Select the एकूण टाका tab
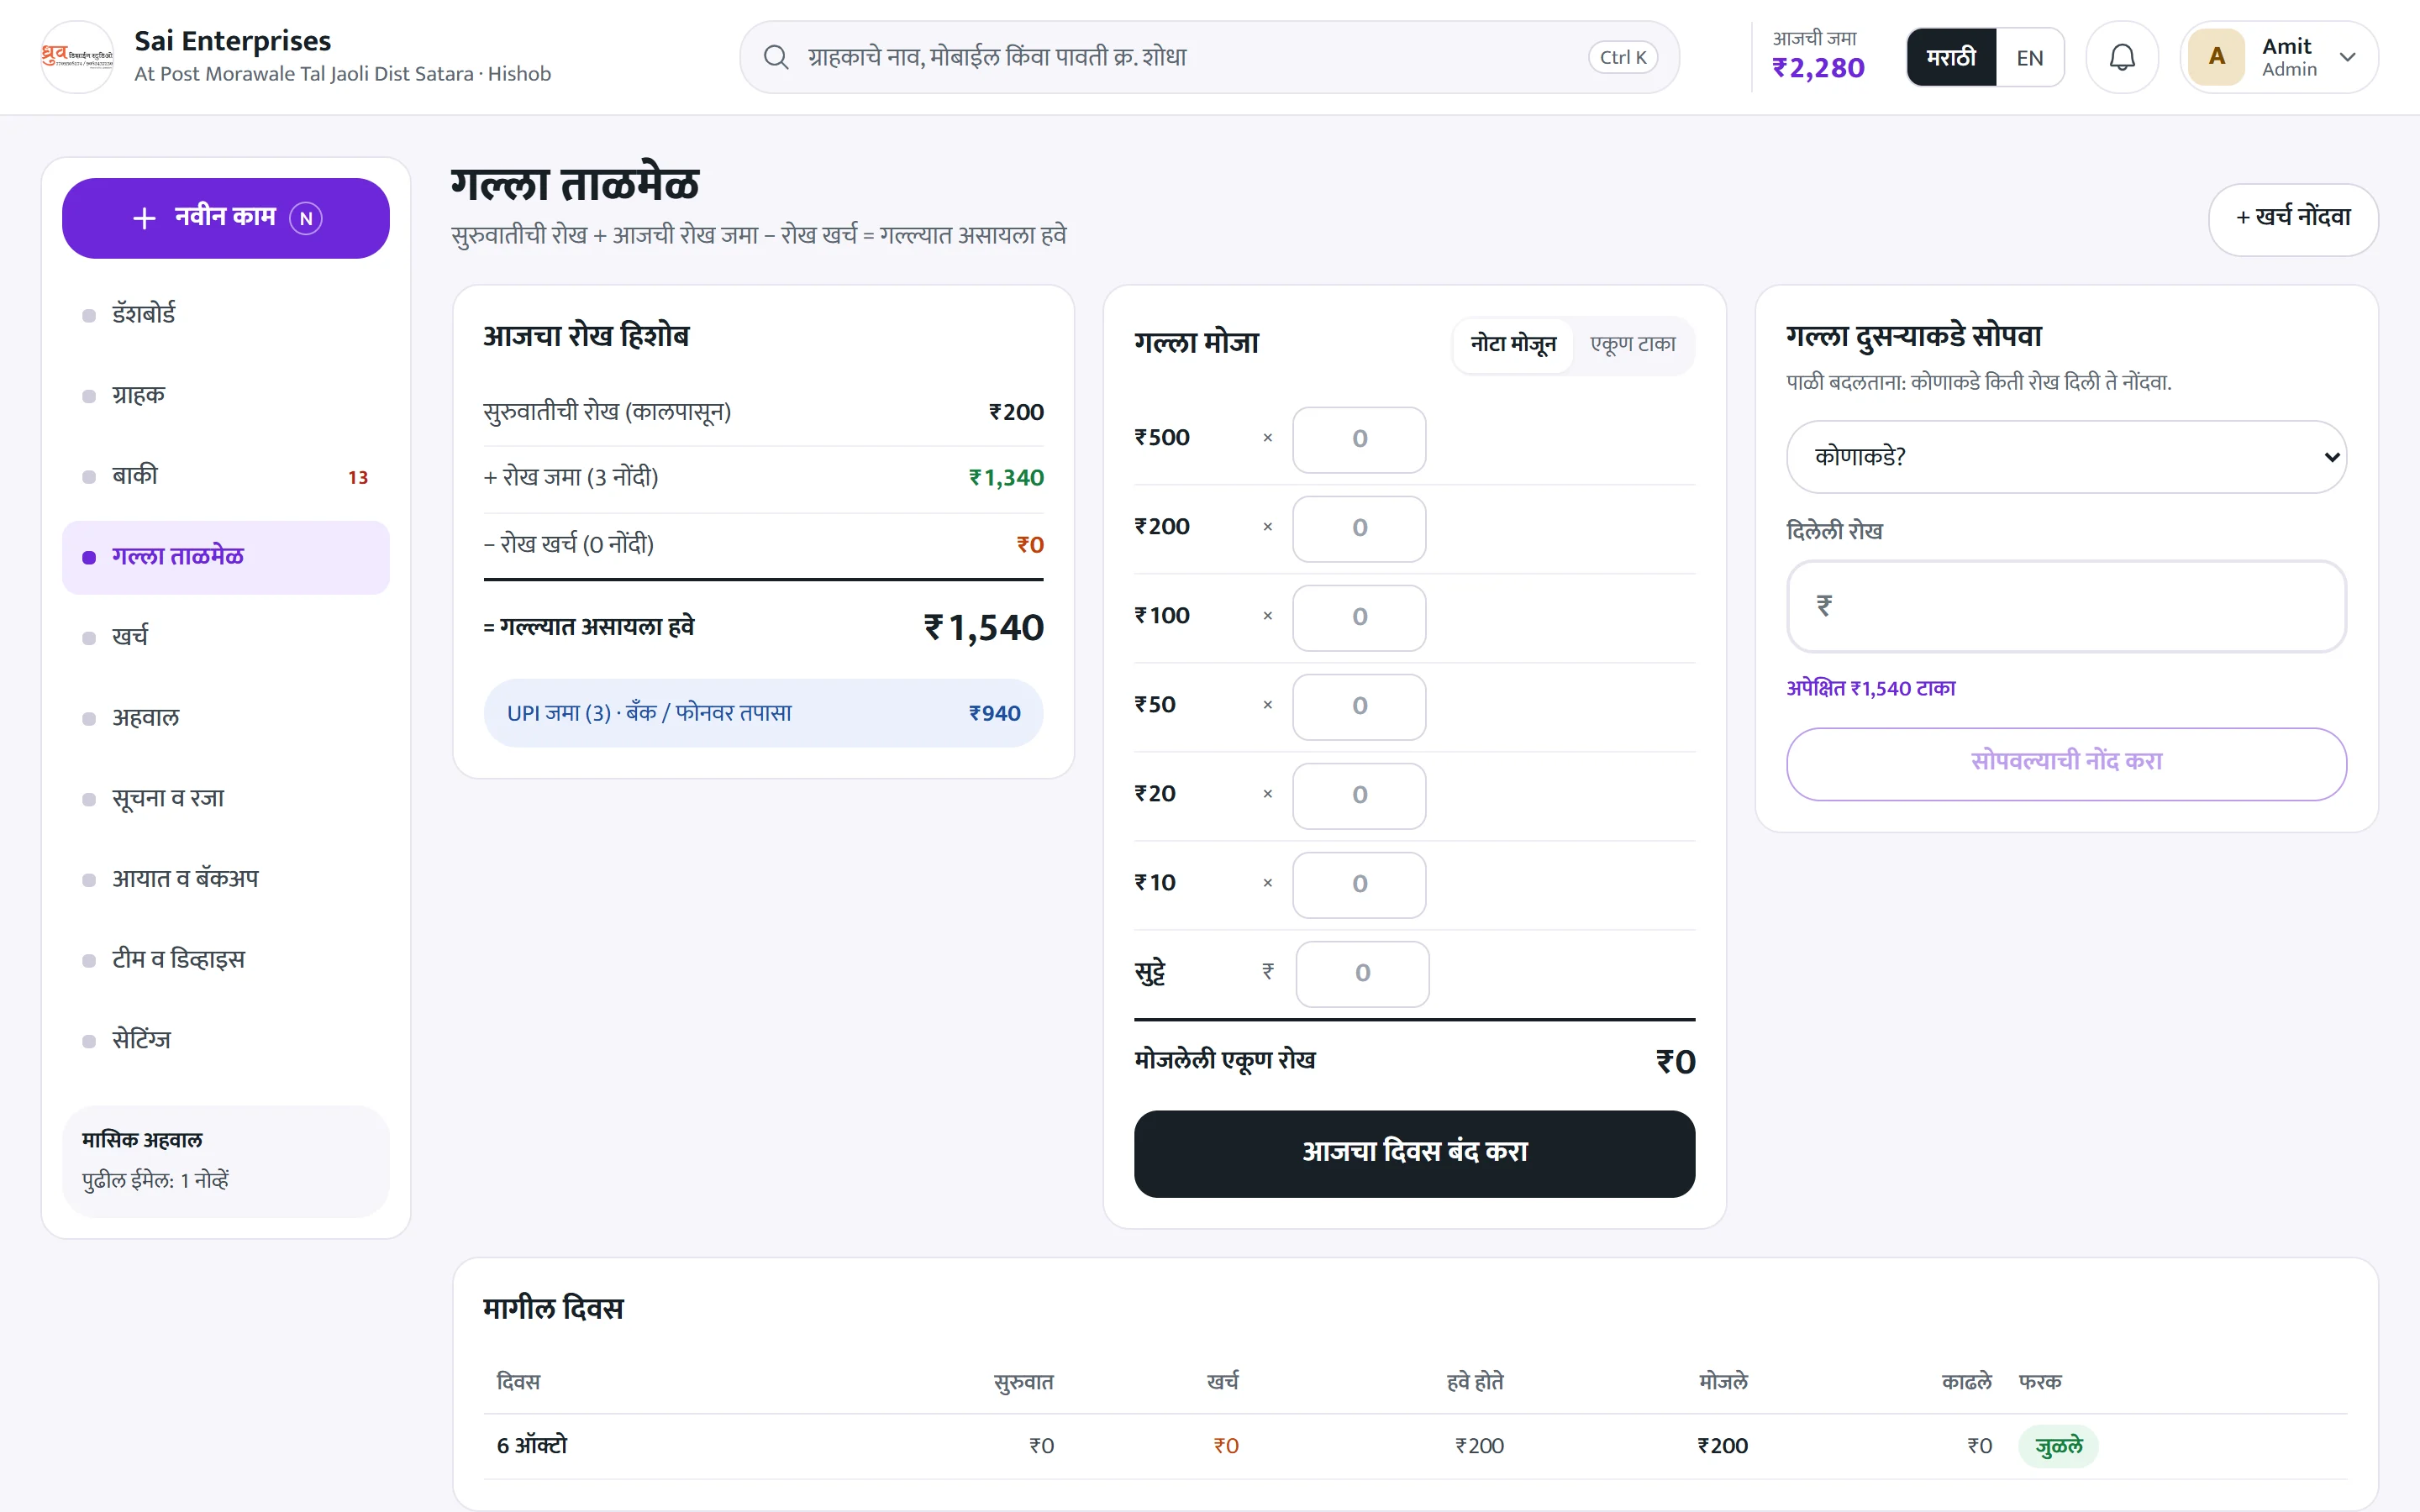The image size is (2420, 1512). tap(1632, 344)
